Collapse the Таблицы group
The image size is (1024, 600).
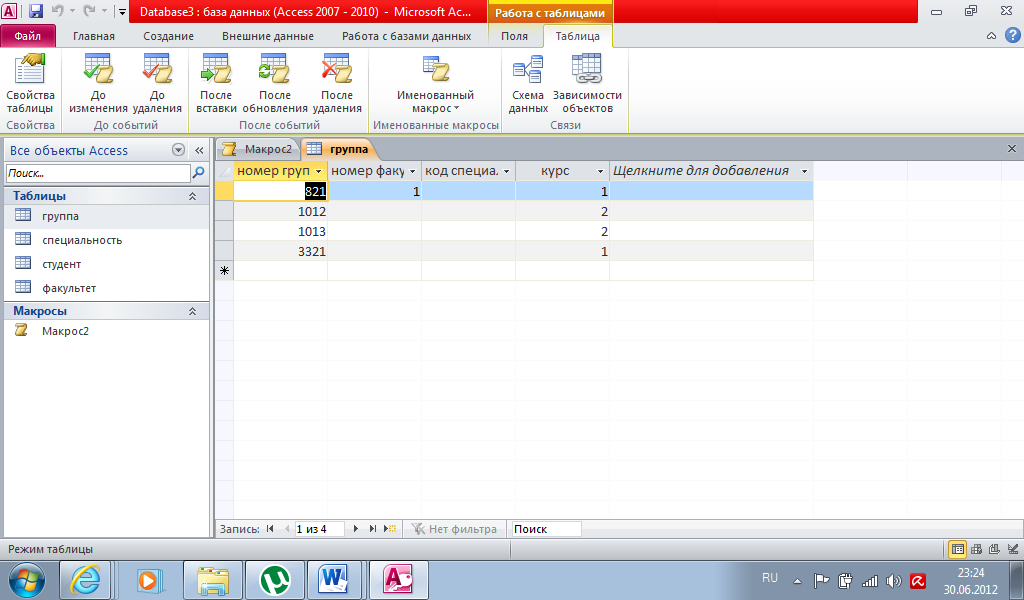click(193, 196)
